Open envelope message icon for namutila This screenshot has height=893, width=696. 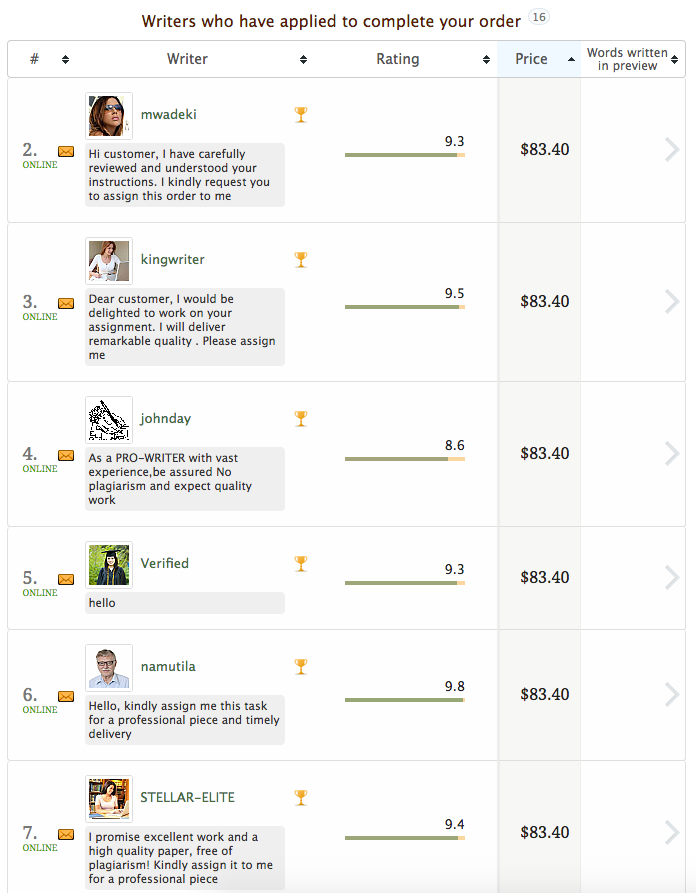coord(66,696)
